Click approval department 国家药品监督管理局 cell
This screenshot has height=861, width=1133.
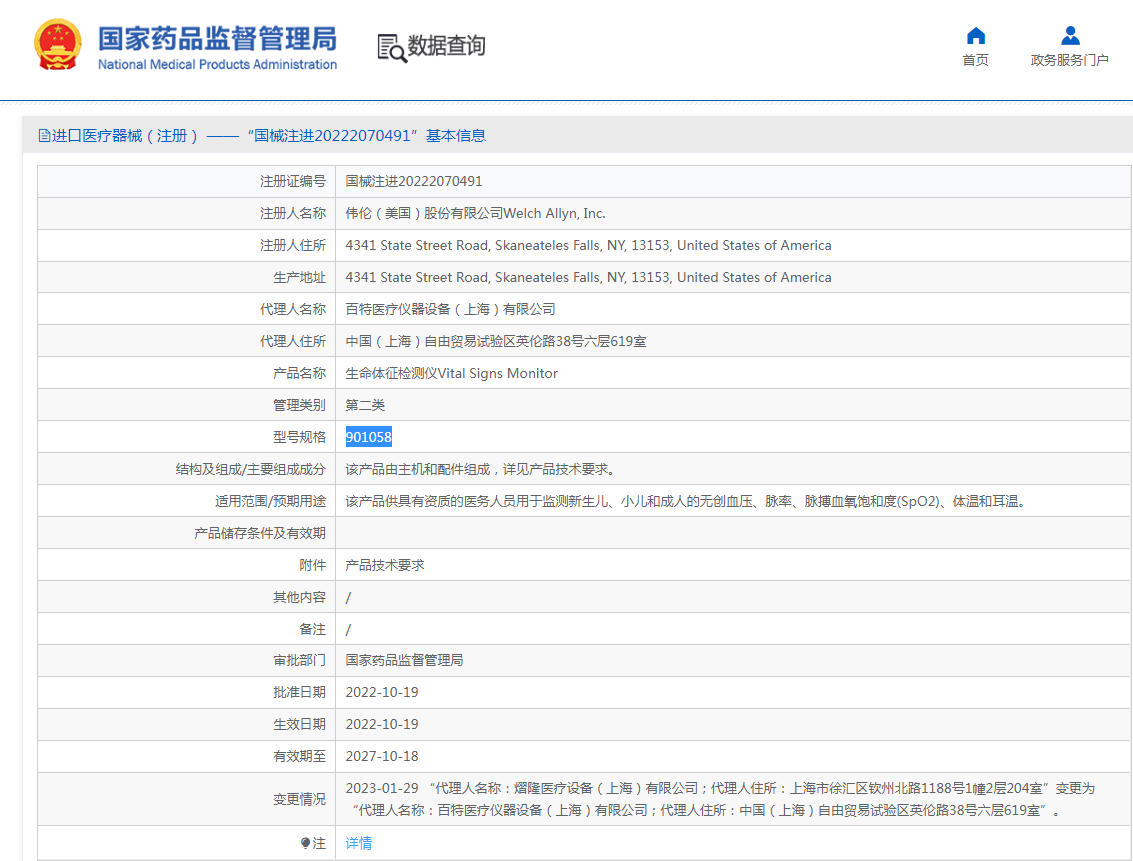point(404,660)
